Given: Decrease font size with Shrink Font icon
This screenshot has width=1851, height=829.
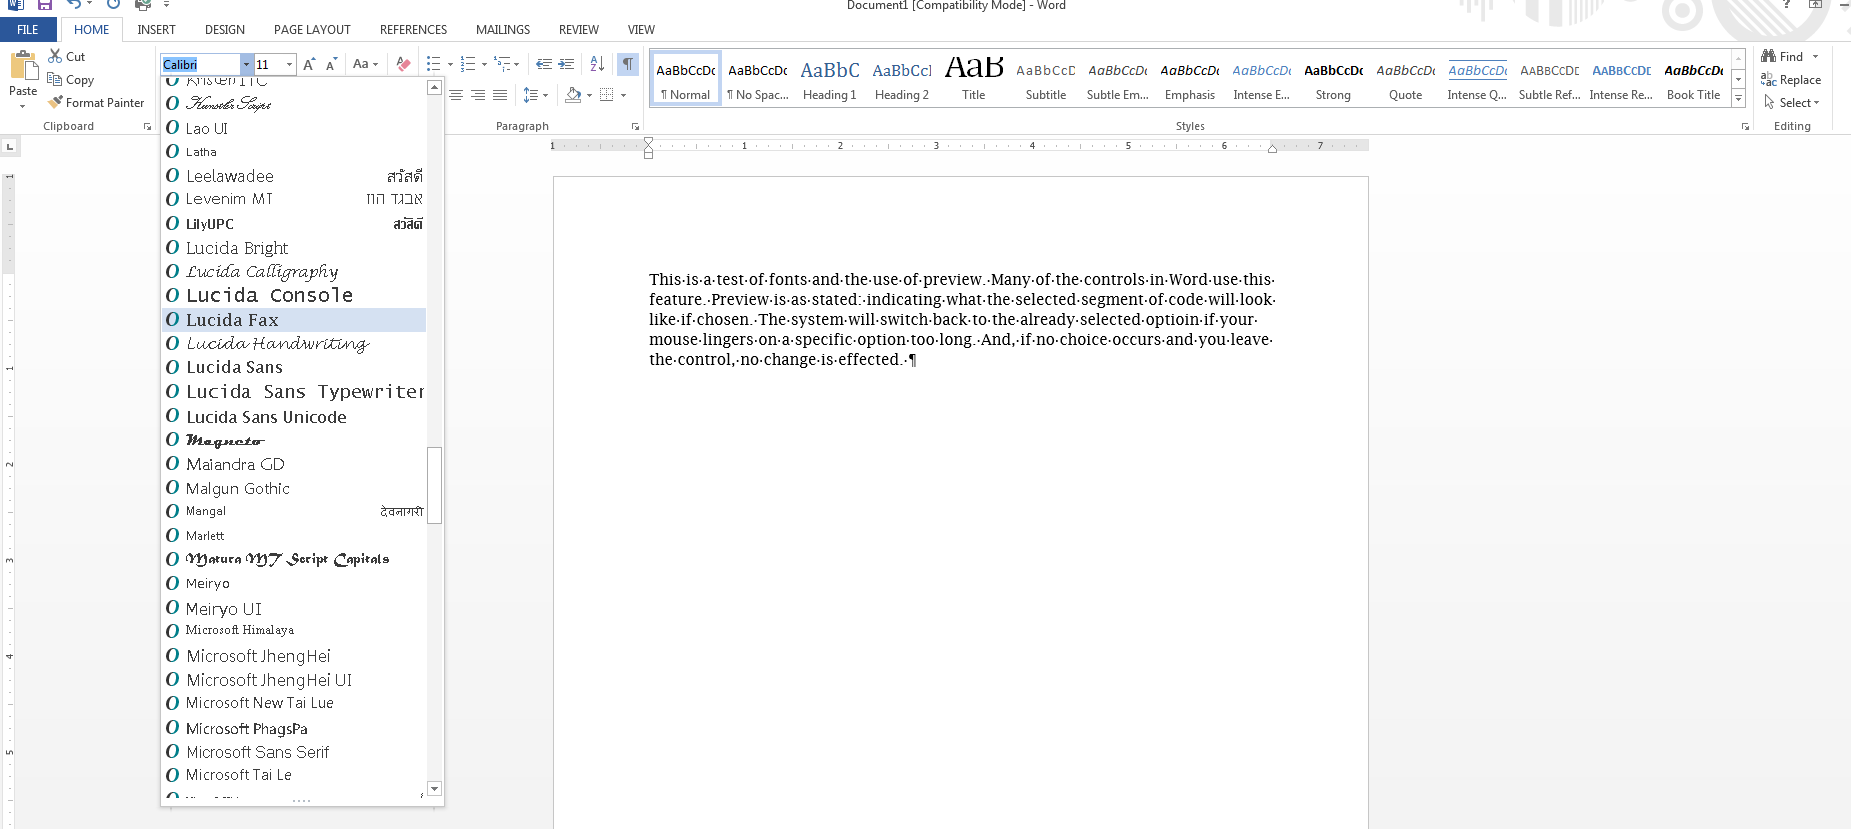Looking at the screenshot, I should [332, 64].
